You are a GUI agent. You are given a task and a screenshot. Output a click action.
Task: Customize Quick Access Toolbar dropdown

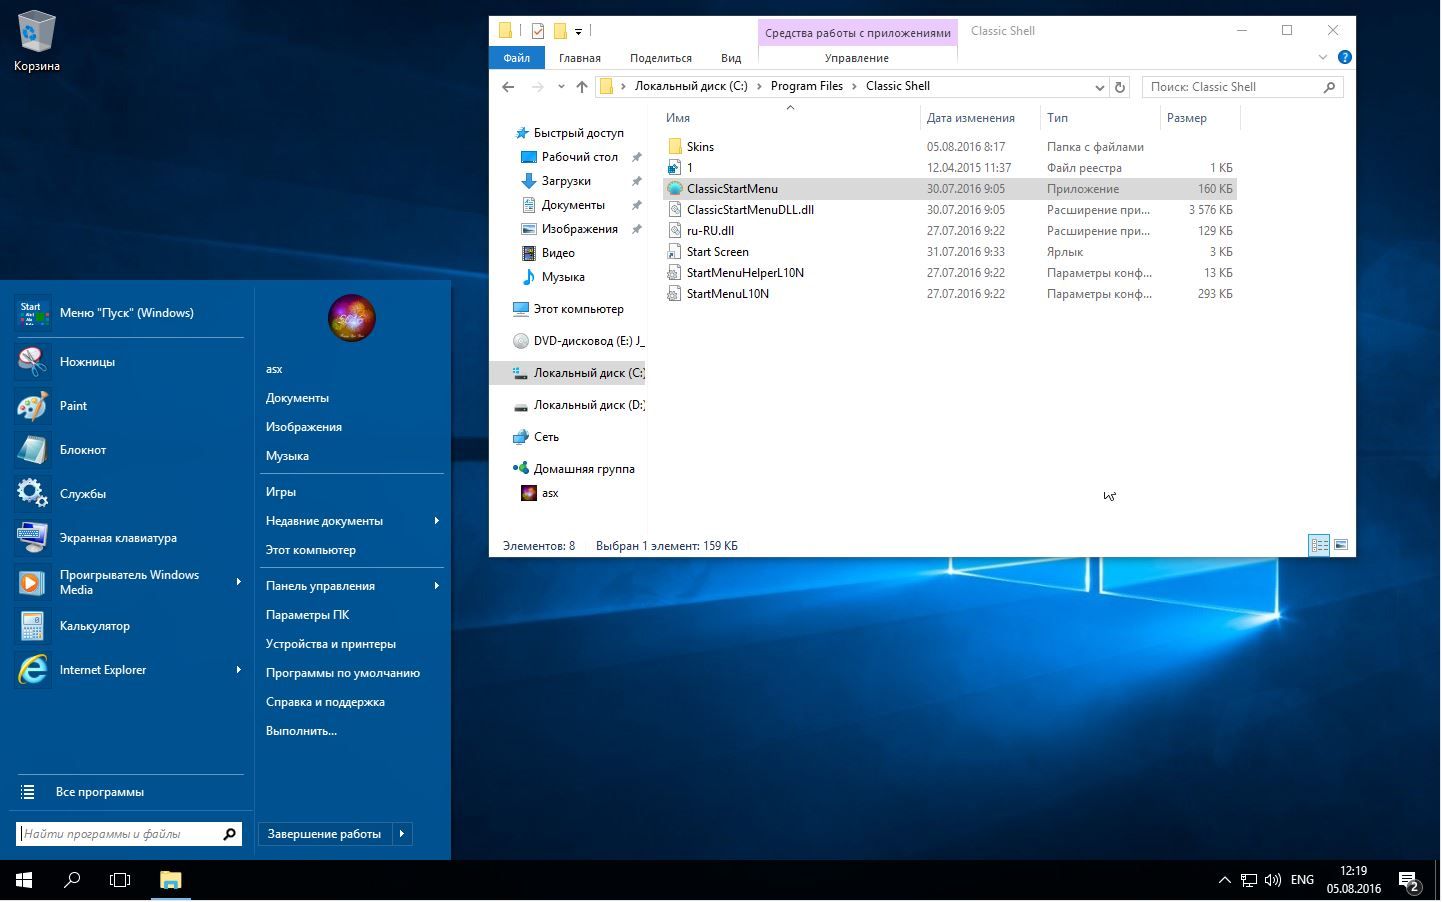click(578, 32)
